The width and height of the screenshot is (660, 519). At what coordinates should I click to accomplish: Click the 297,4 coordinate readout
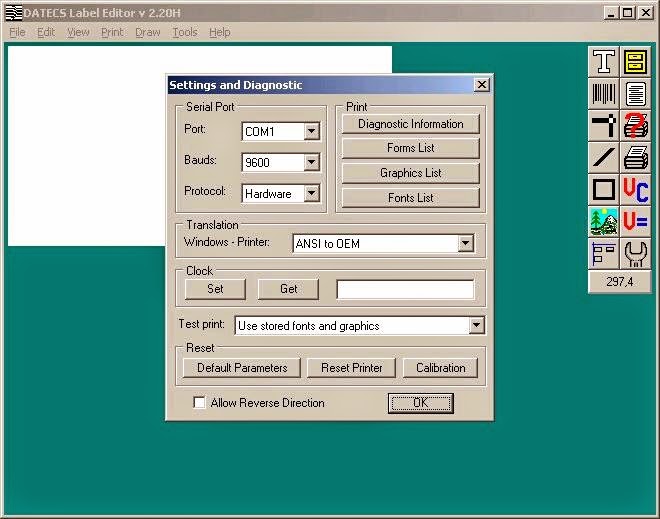(x=620, y=282)
